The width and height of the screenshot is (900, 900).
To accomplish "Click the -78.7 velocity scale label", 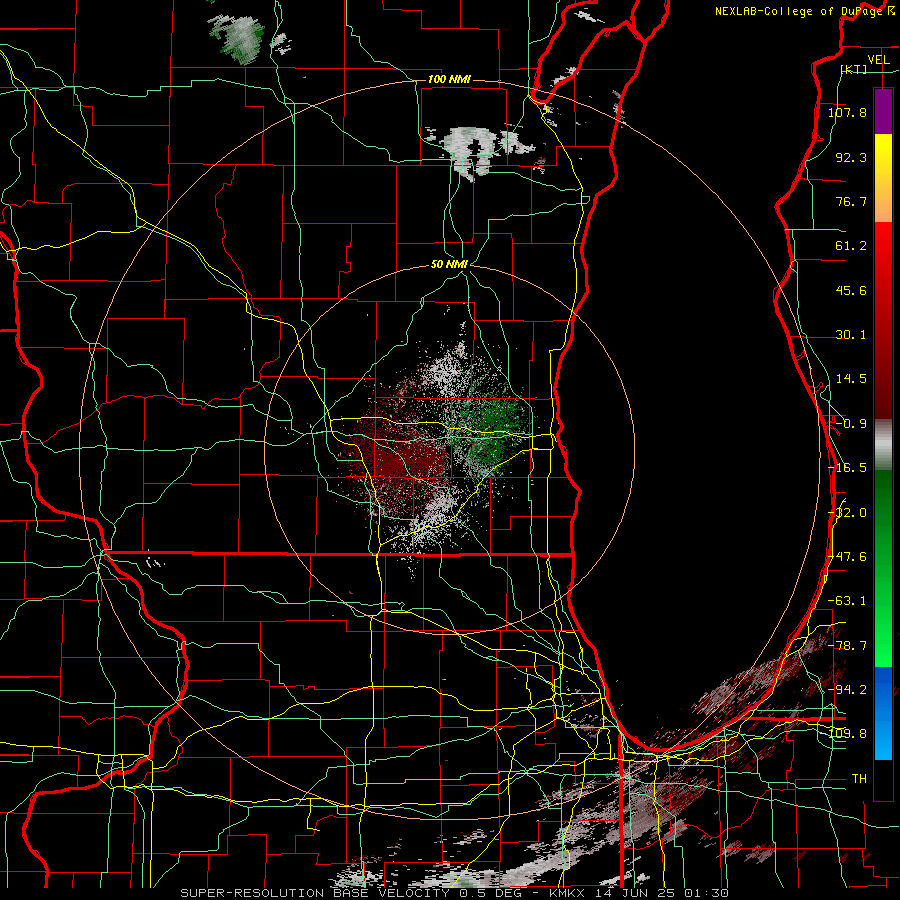I will click(849, 646).
